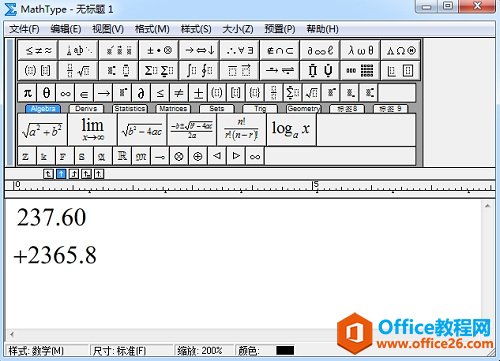Open the 格式(M) menu
The image size is (500, 361).
tap(152, 29)
